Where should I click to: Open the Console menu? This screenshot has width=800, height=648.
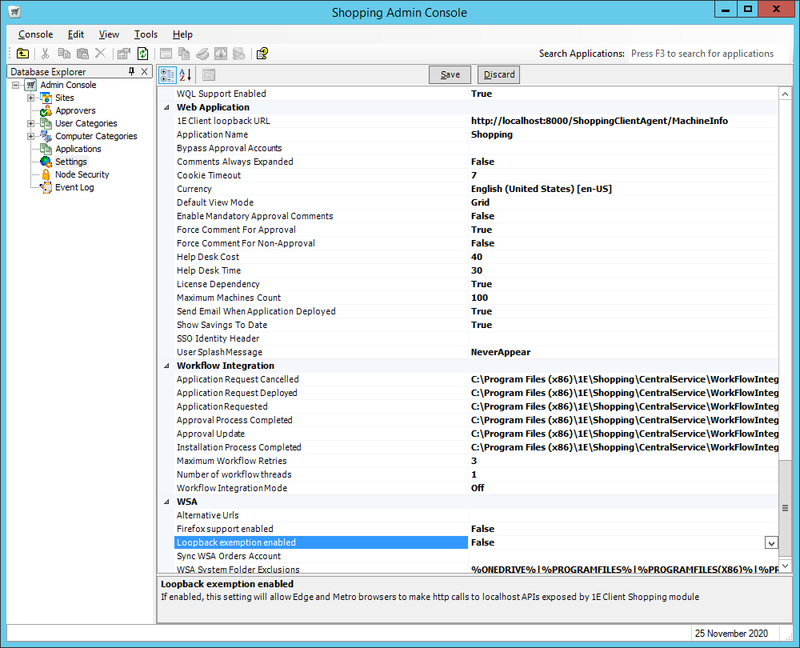pos(36,35)
